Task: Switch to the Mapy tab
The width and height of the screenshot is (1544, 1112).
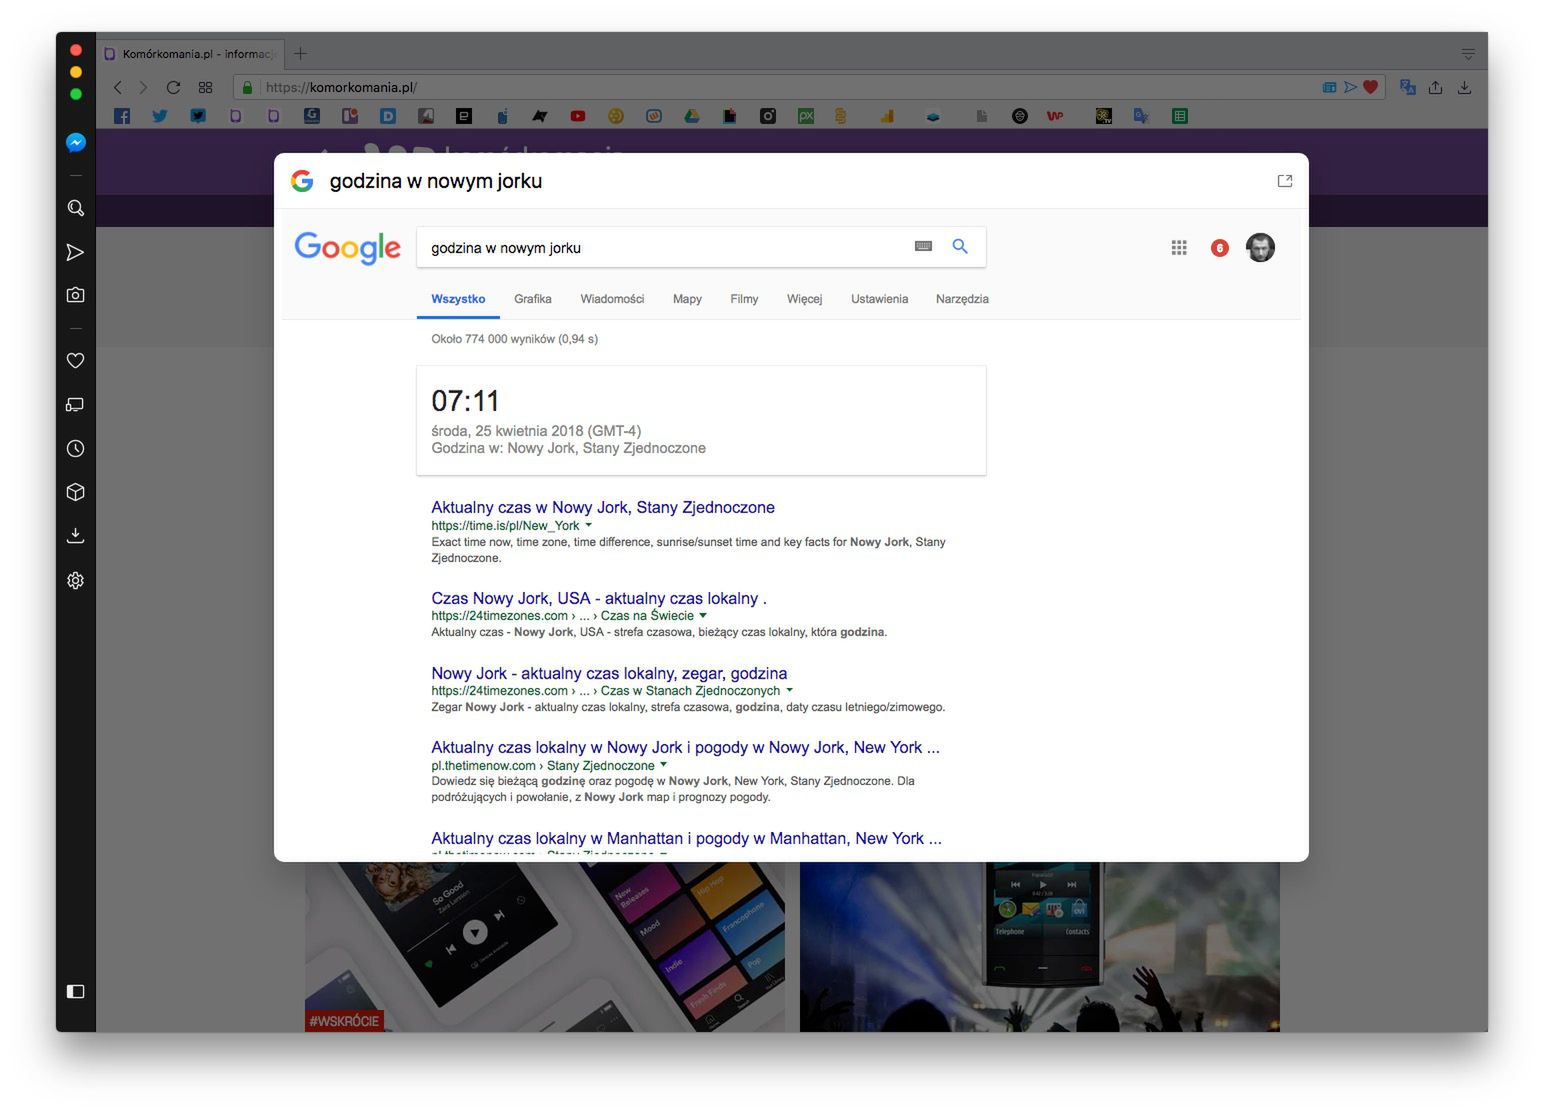Action: (x=687, y=299)
